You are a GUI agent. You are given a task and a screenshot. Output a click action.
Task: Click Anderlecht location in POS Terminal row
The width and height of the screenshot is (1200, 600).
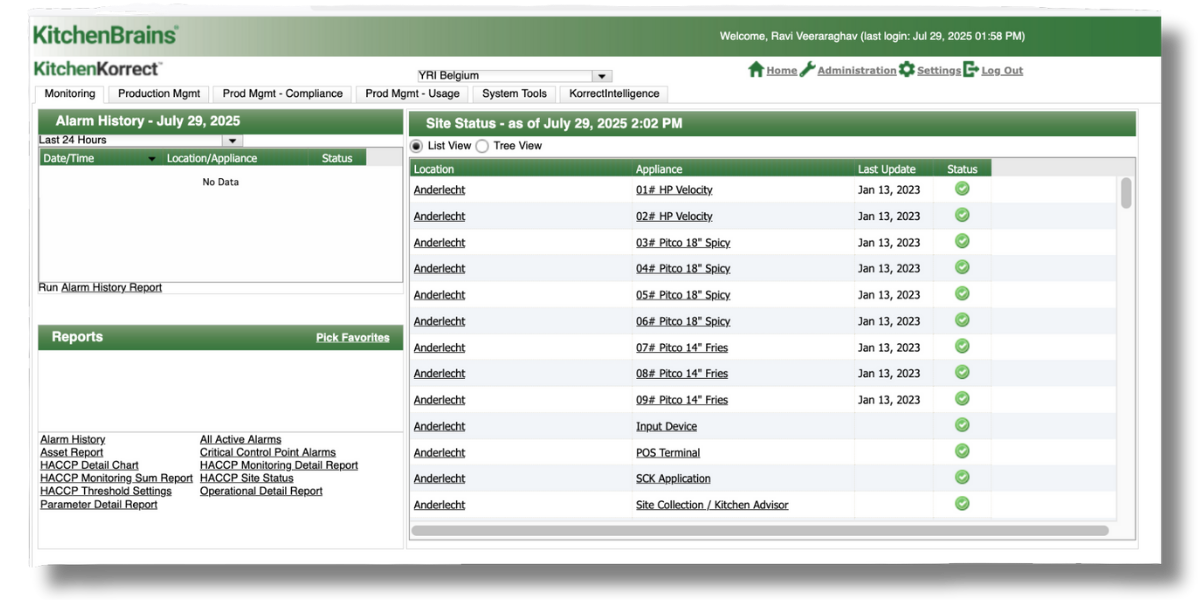pos(440,453)
